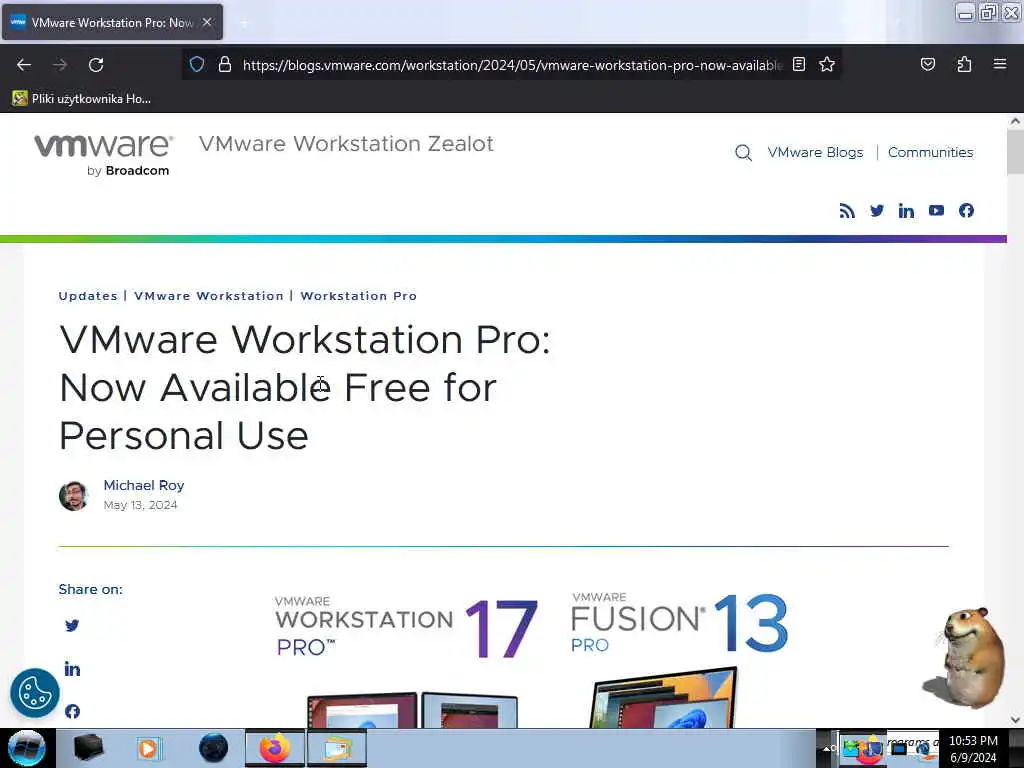1024x768 pixels.
Task: View site security lock information
Action: (x=225, y=64)
